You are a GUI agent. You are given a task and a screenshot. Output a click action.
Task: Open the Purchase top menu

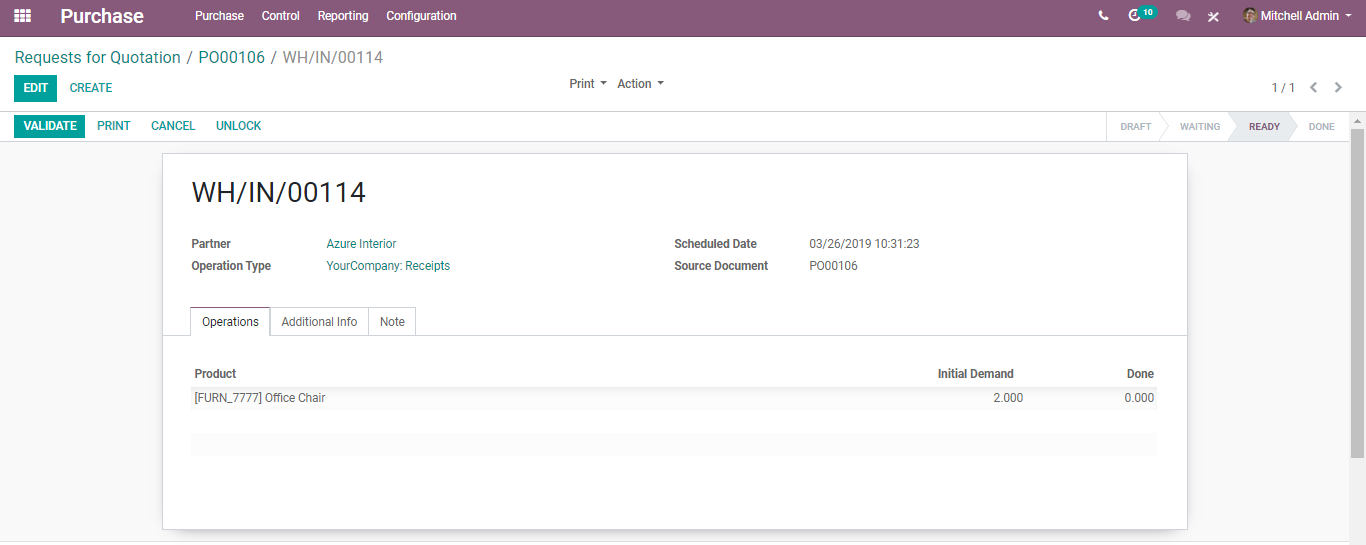(x=219, y=16)
